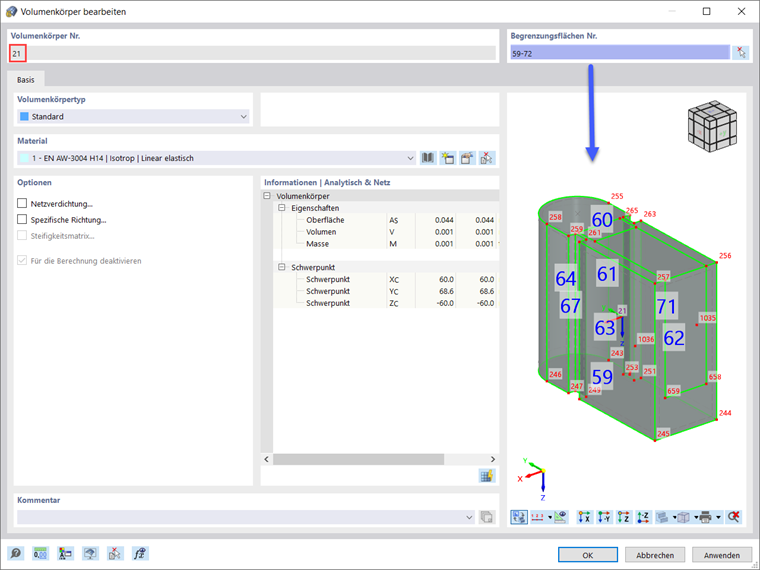The height and width of the screenshot is (570, 760).
Task: Click surface label 62 in the preview
Action: point(674,338)
